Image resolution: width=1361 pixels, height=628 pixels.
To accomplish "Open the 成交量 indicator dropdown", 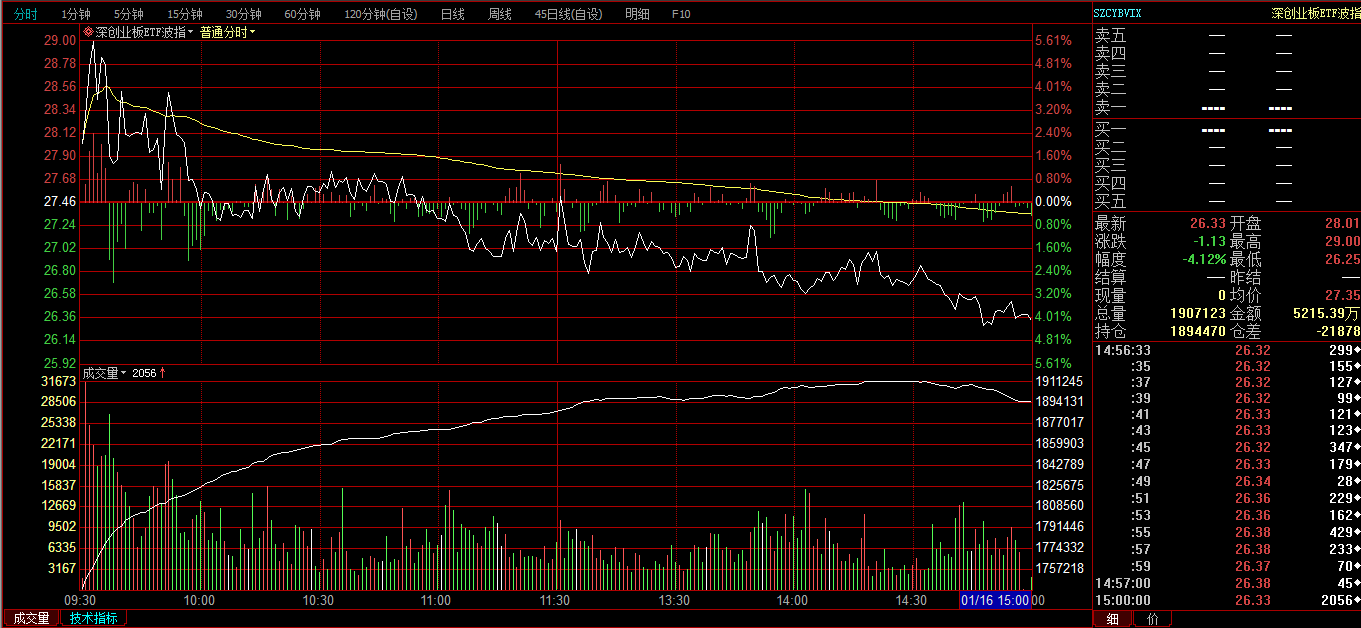I will pos(105,373).
